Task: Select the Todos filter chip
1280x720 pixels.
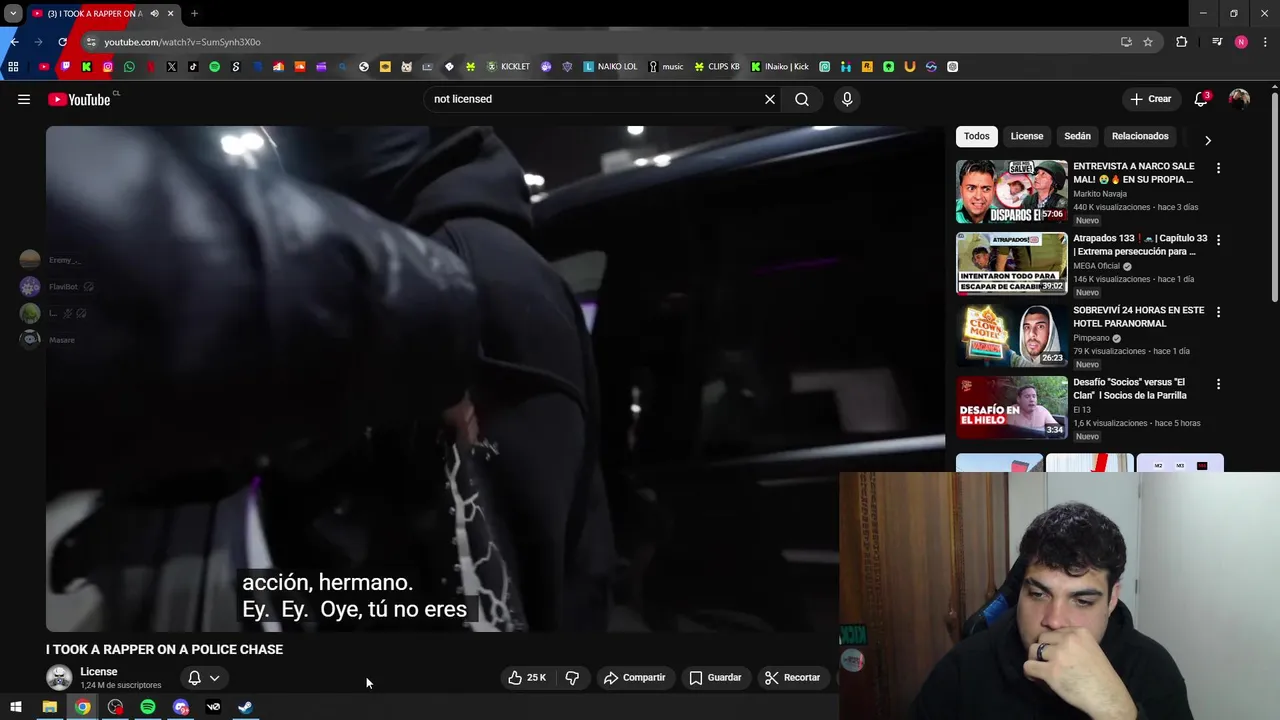Action: point(977,136)
